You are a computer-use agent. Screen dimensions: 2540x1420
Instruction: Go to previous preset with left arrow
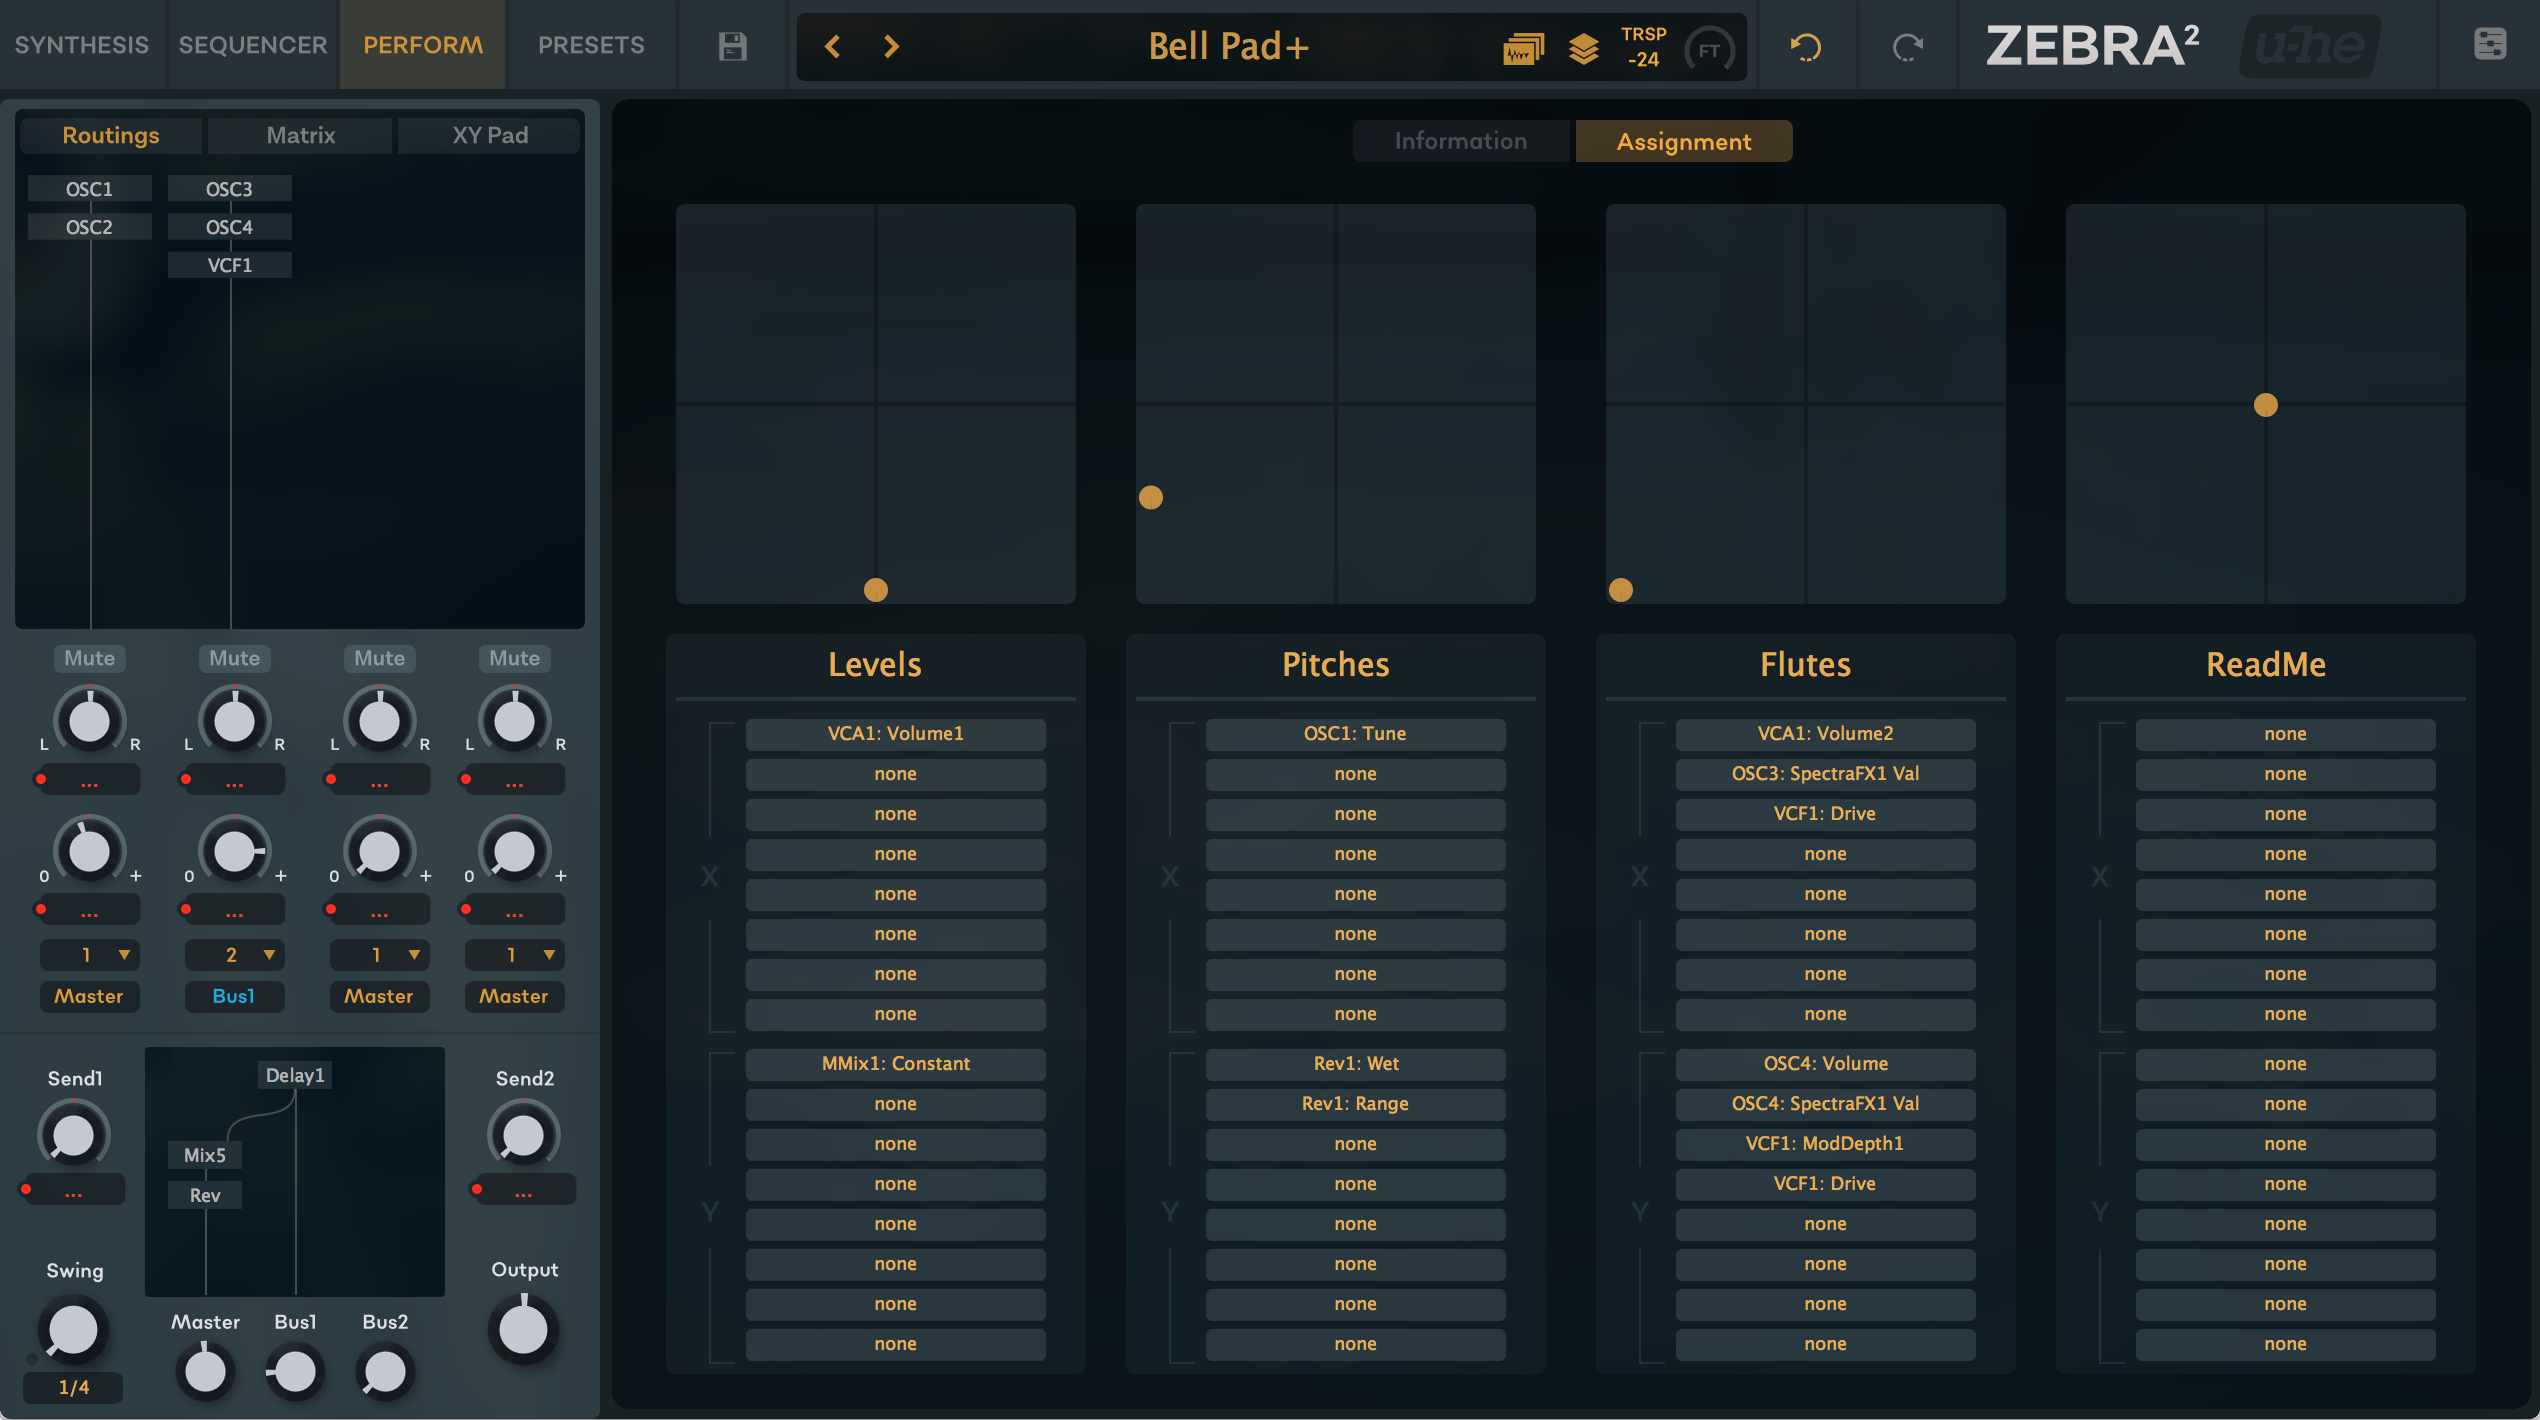point(832,46)
